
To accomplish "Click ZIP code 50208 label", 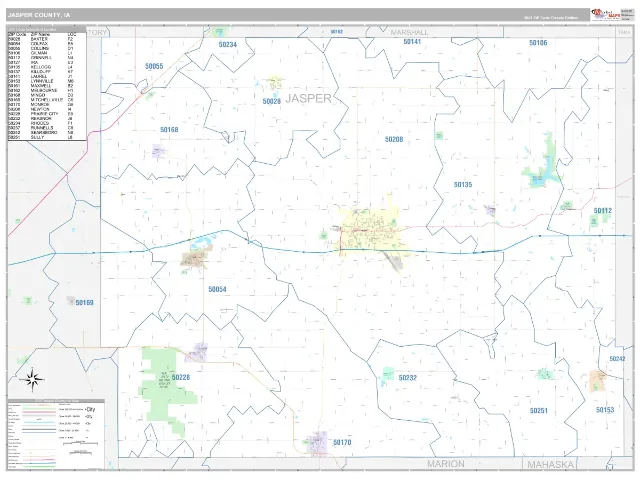I will tap(394, 139).
